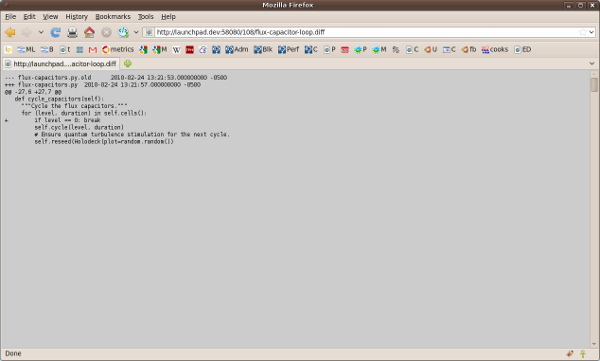This screenshot has height=361, width=600.
Task: Click the globe code-download toolbar icon
Action: (x=123, y=32)
